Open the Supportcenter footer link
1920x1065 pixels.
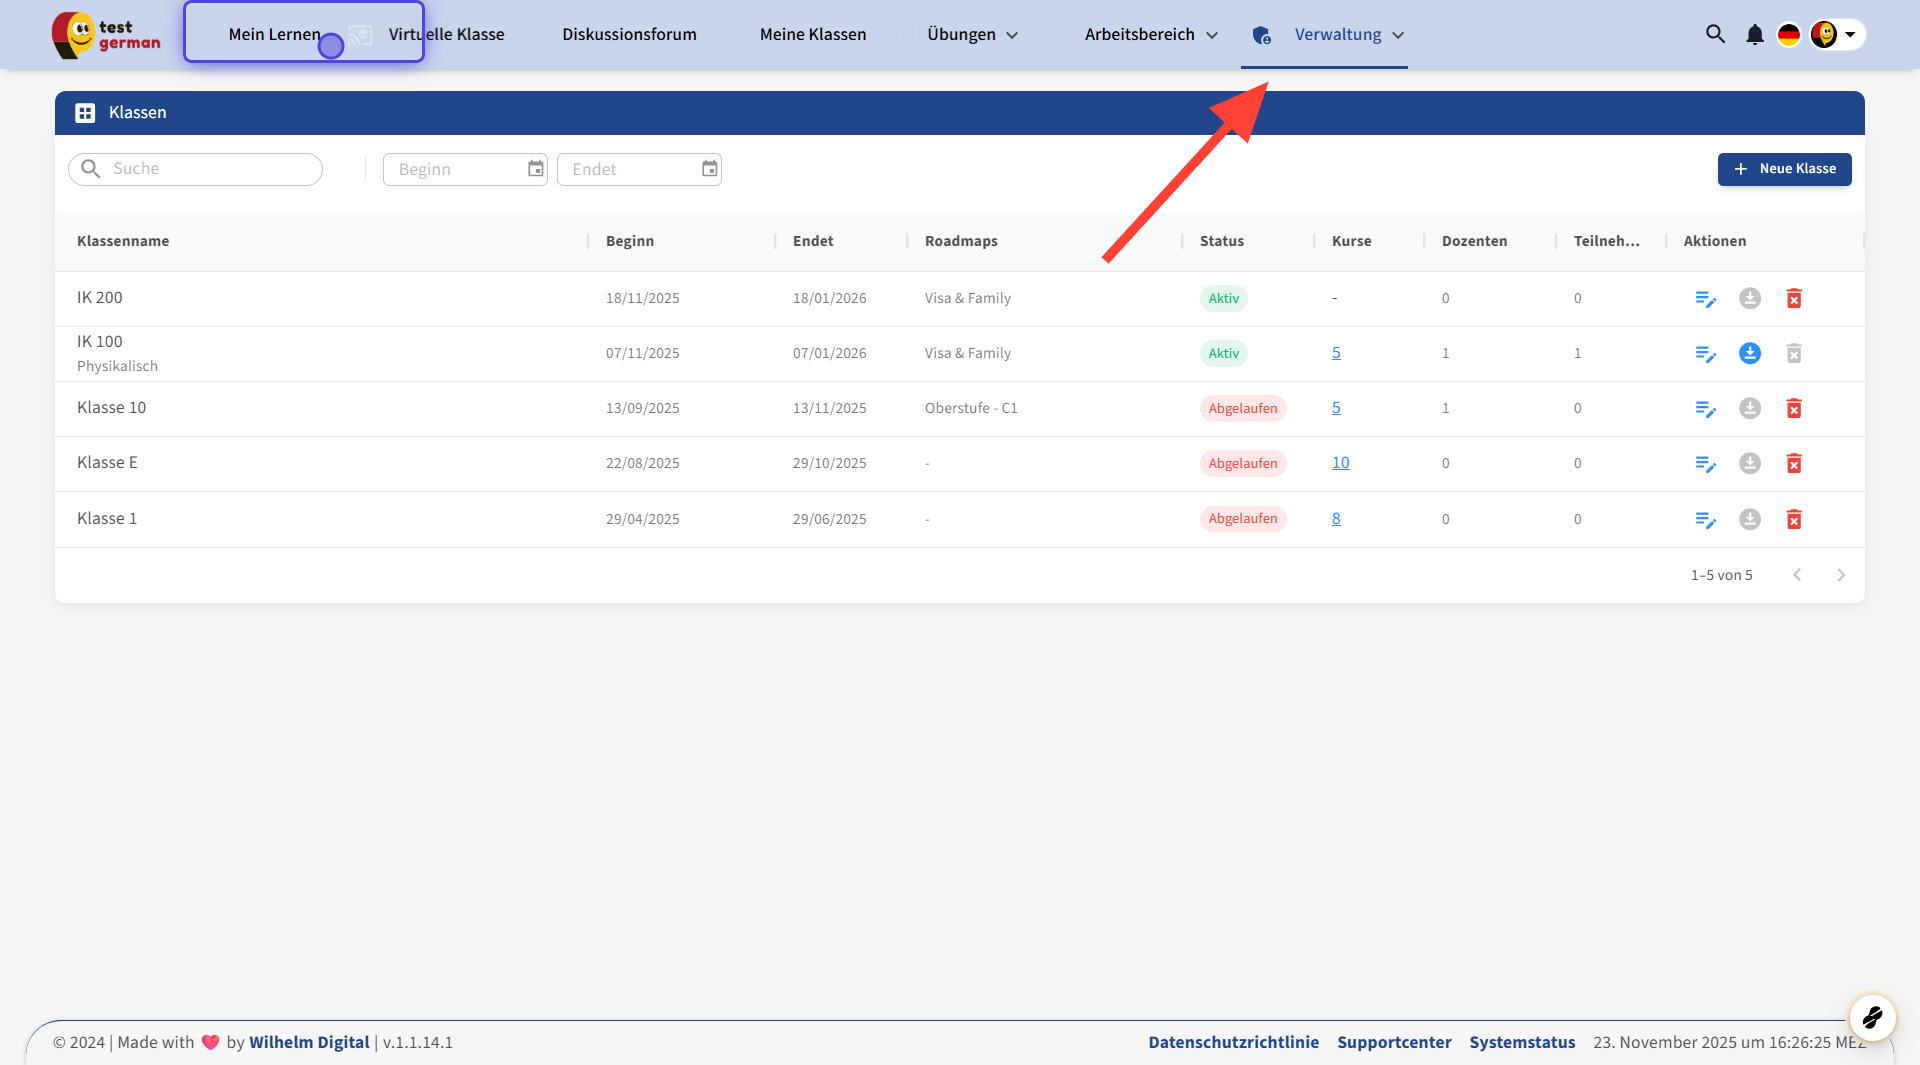point(1394,1042)
